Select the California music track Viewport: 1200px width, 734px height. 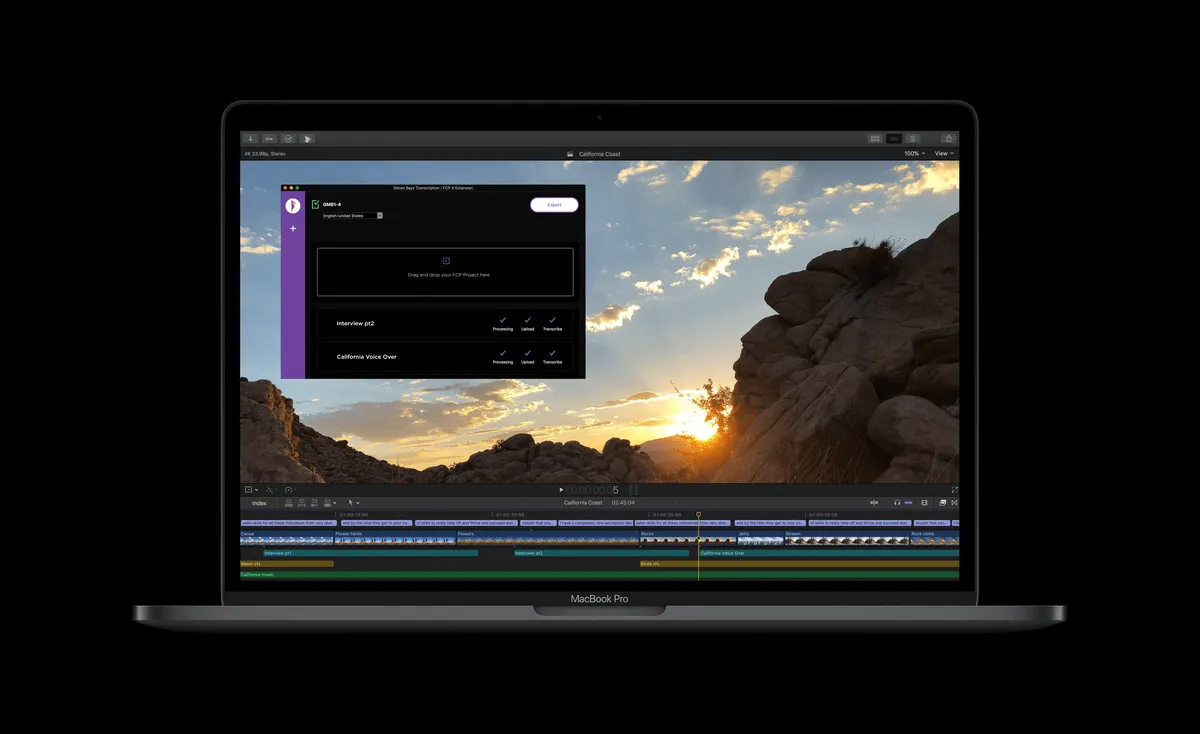tap(599, 575)
